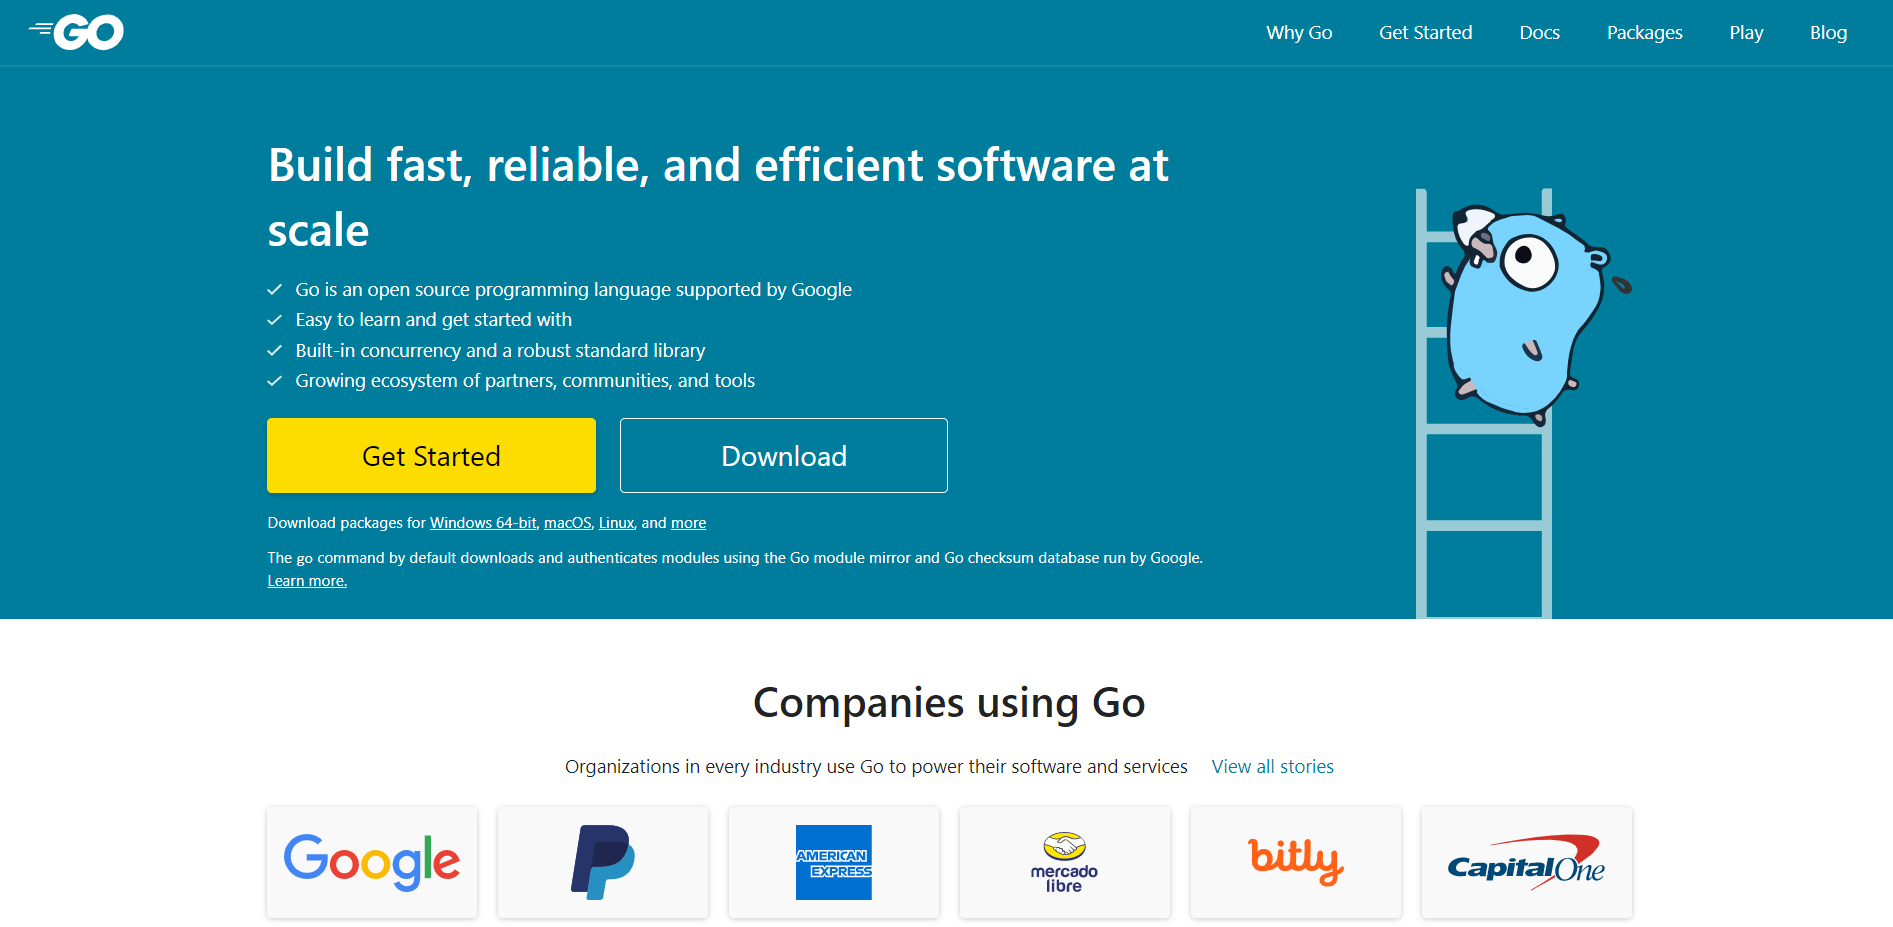Click the yellow Get Started button
Screen dimensions: 1893x927
[431, 455]
